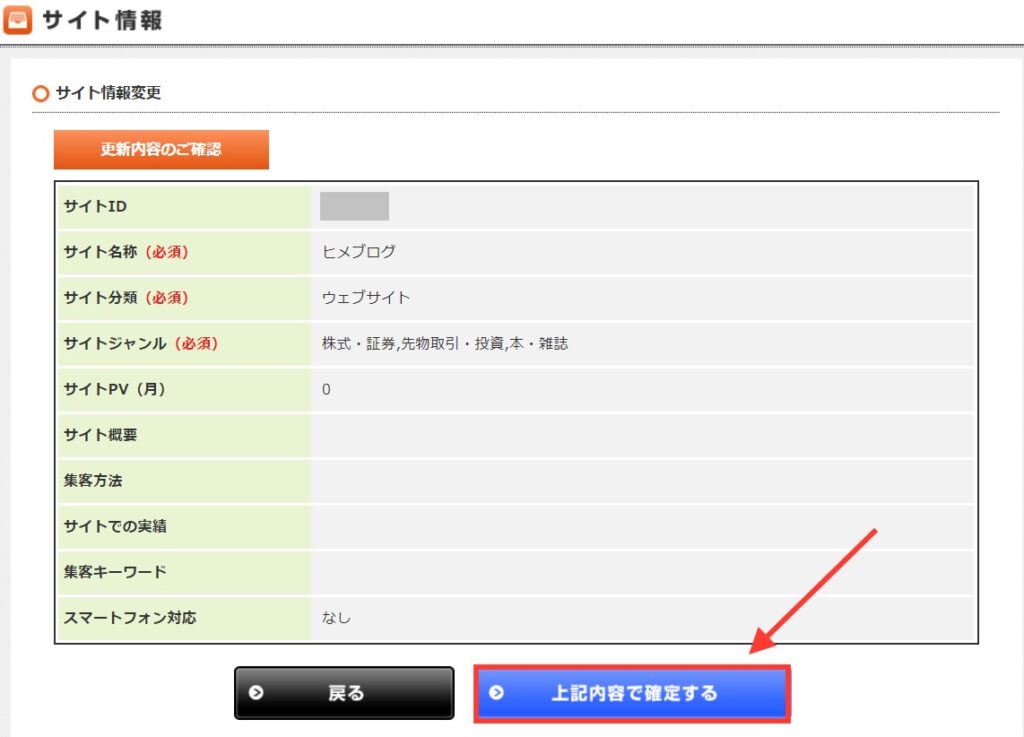Click the site category value ウェブサイト

coord(366,298)
